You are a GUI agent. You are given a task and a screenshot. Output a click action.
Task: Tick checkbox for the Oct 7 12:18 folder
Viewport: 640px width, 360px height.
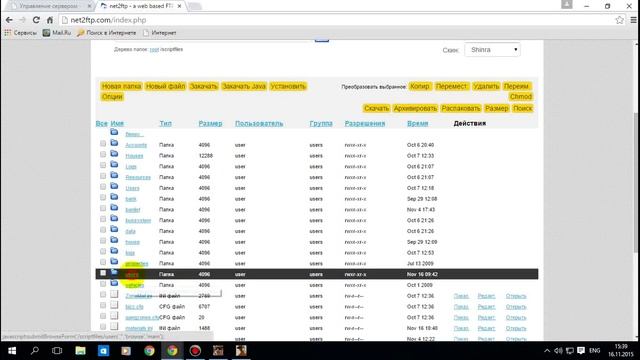click(103, 187)
